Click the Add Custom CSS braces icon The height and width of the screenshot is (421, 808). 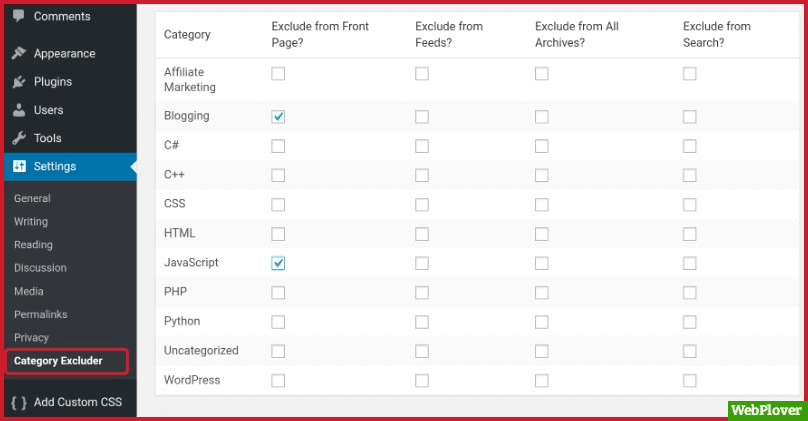19,402
